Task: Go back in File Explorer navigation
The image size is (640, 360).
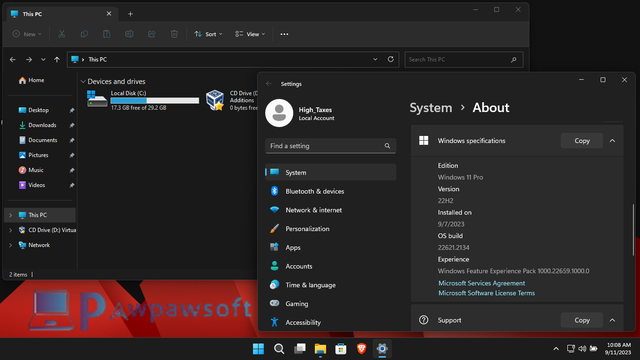Action: pos(13,60)
